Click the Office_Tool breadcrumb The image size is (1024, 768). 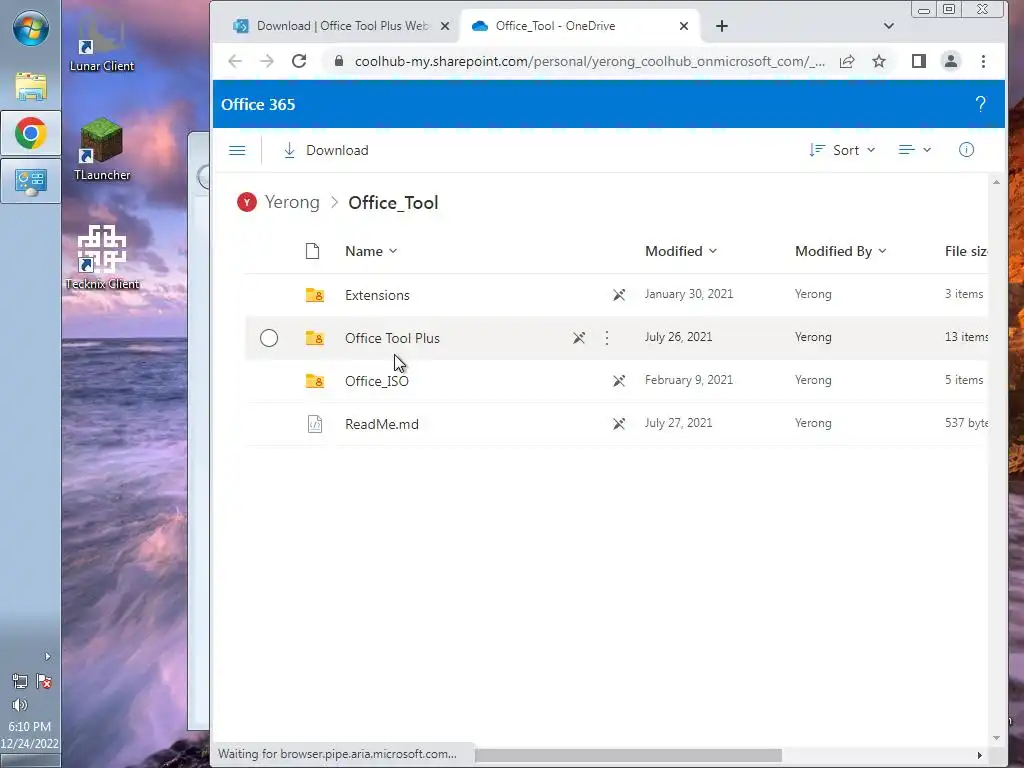coord(393,202)
